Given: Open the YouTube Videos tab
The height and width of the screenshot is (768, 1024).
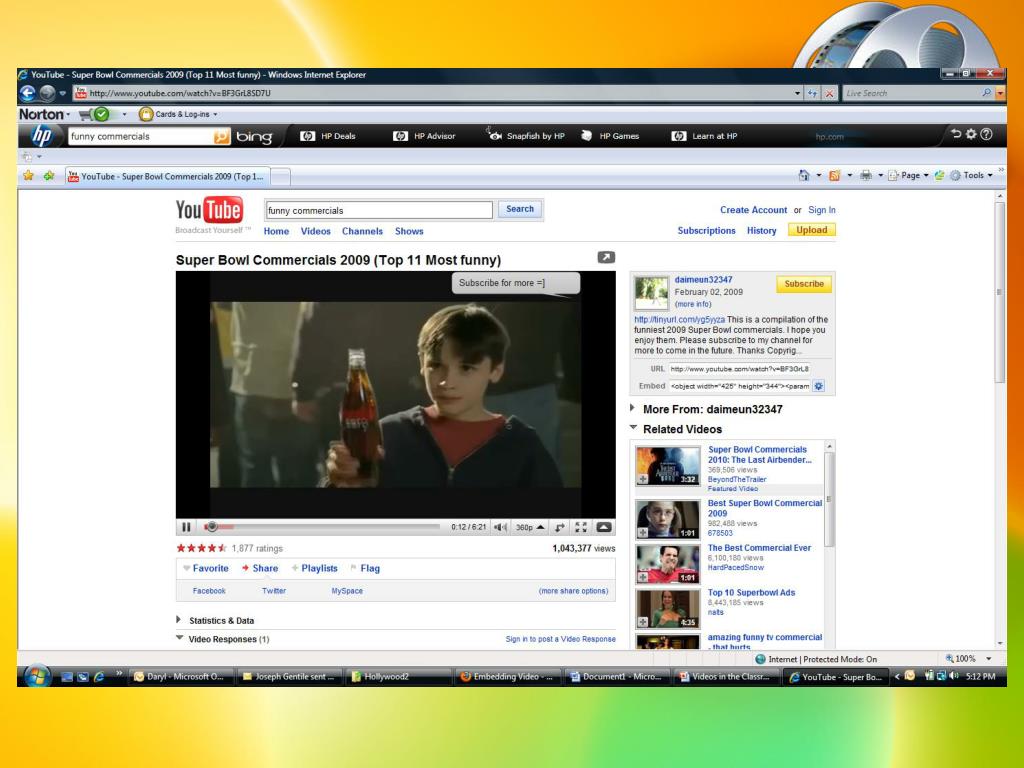Looking at the screenshot, I should pyautogui.click(x=315, y=231).
